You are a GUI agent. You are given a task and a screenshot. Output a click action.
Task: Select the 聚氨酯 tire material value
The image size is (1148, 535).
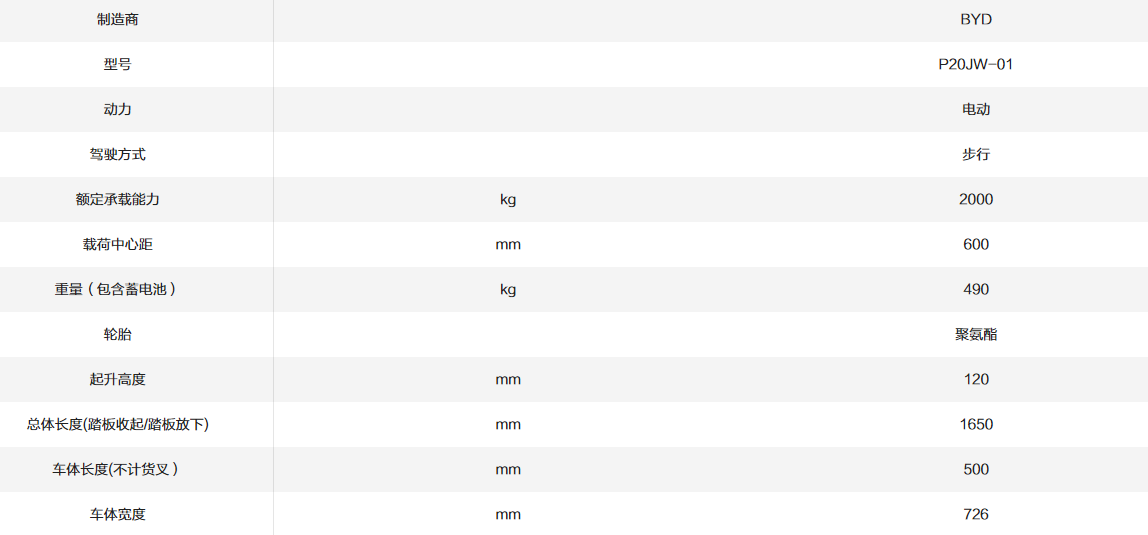click(975, 334)
